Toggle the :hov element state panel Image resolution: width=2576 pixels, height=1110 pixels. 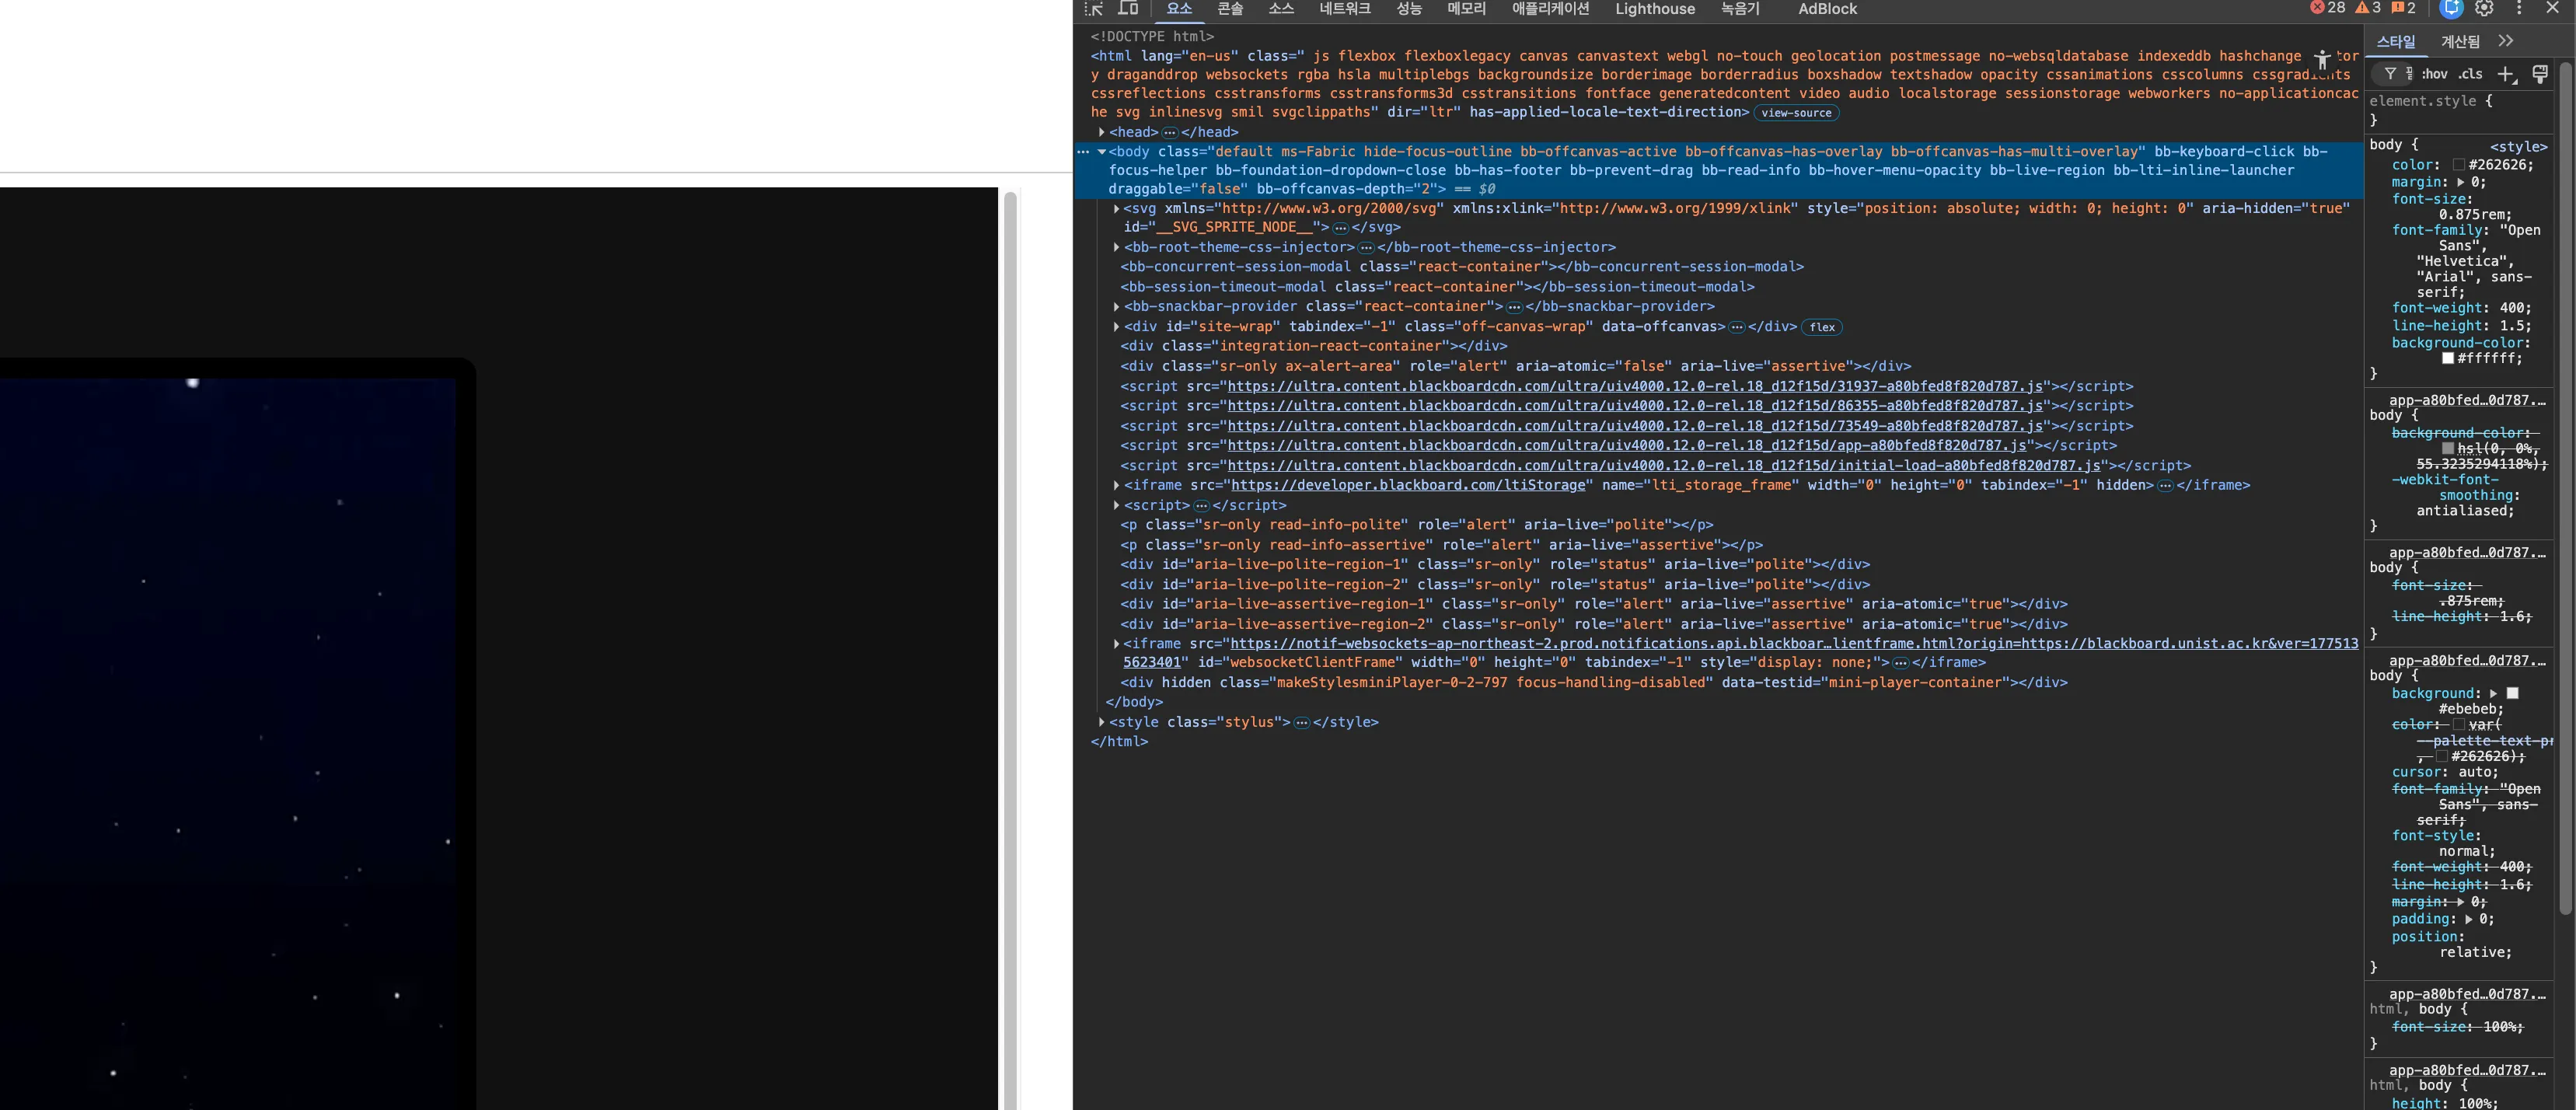coord(2434,74)
